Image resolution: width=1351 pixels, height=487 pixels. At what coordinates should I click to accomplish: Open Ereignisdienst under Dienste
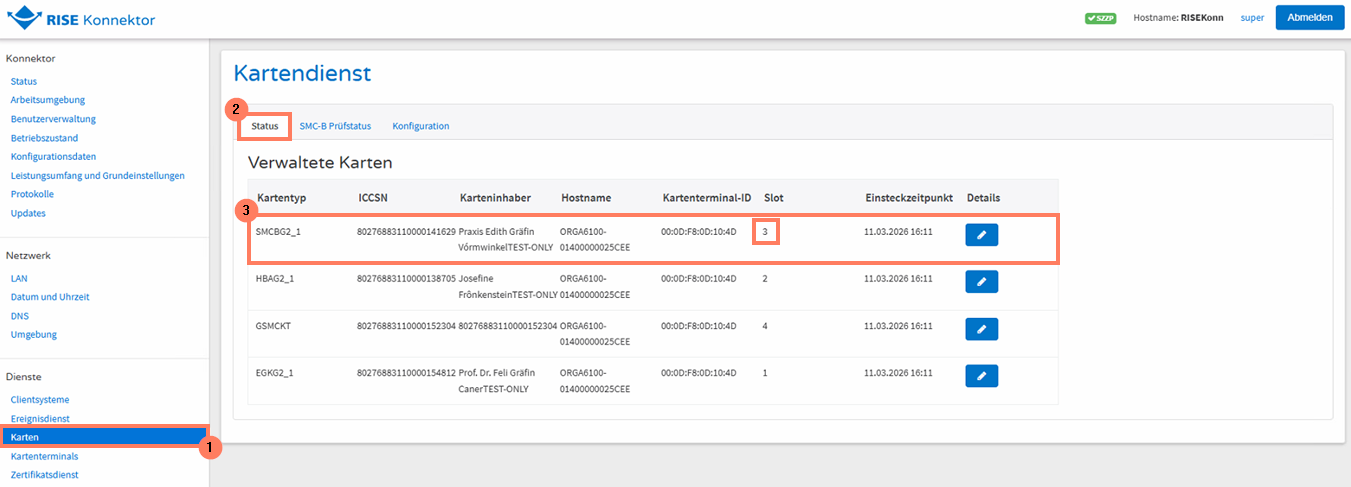(x=40, y=418)
